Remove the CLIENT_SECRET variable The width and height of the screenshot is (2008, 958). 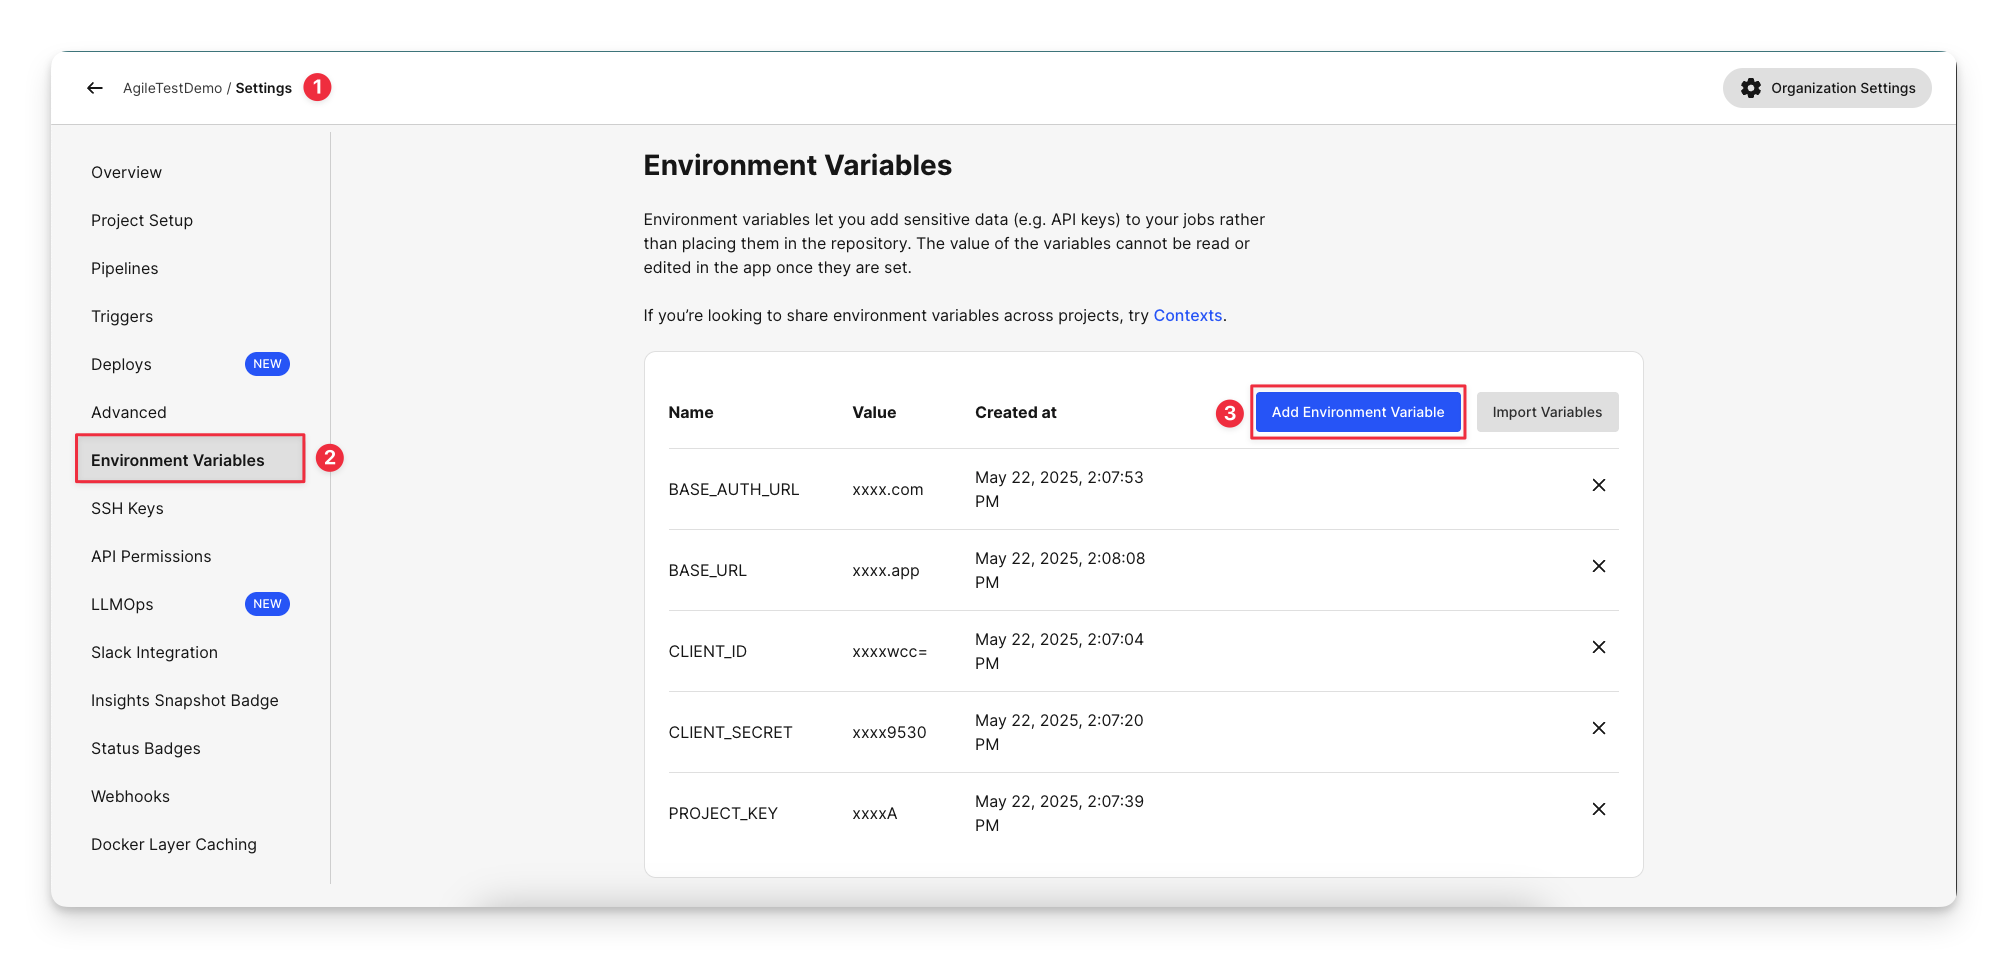pyautogui.click(x=1598, y=728)
